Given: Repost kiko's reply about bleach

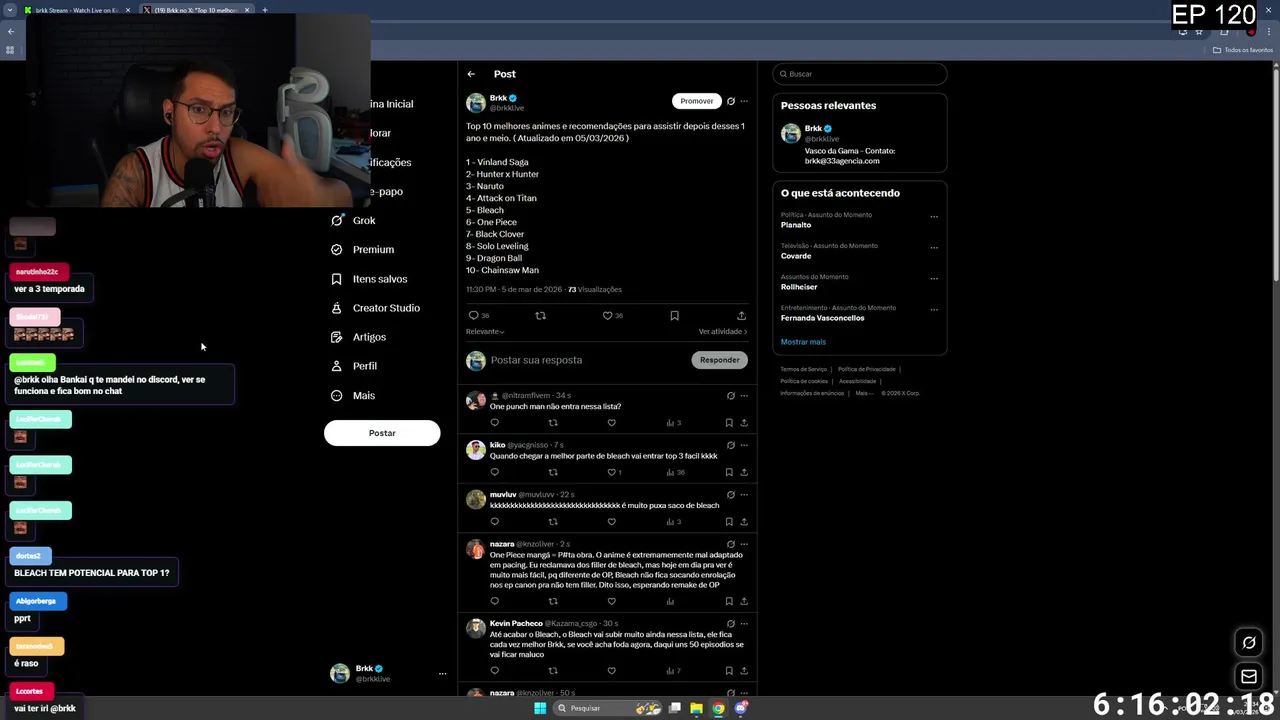Looking at the screenshot, I should [553, 472].
